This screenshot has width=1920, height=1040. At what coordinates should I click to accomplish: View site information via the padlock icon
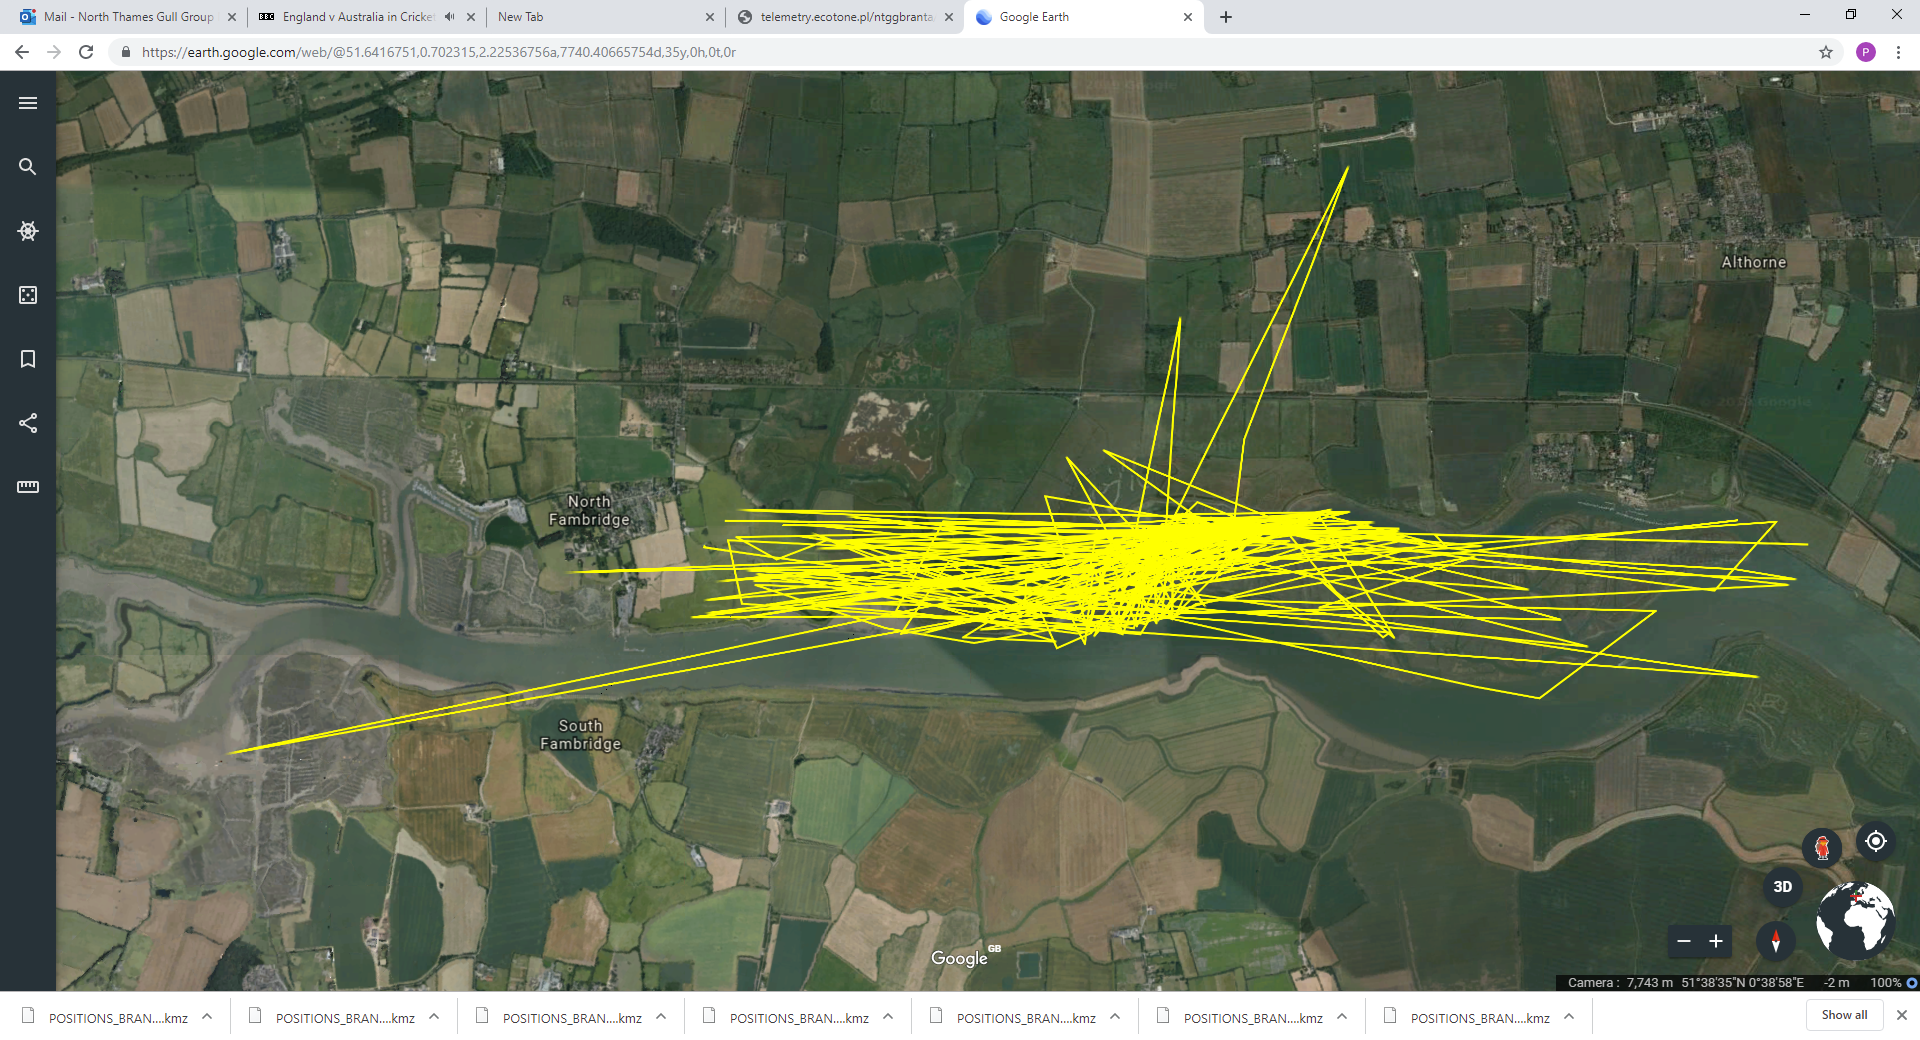click(125, 52)
